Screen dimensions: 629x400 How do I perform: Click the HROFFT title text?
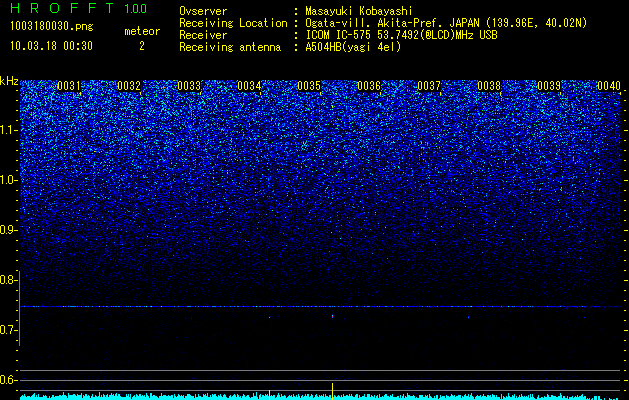62,8
